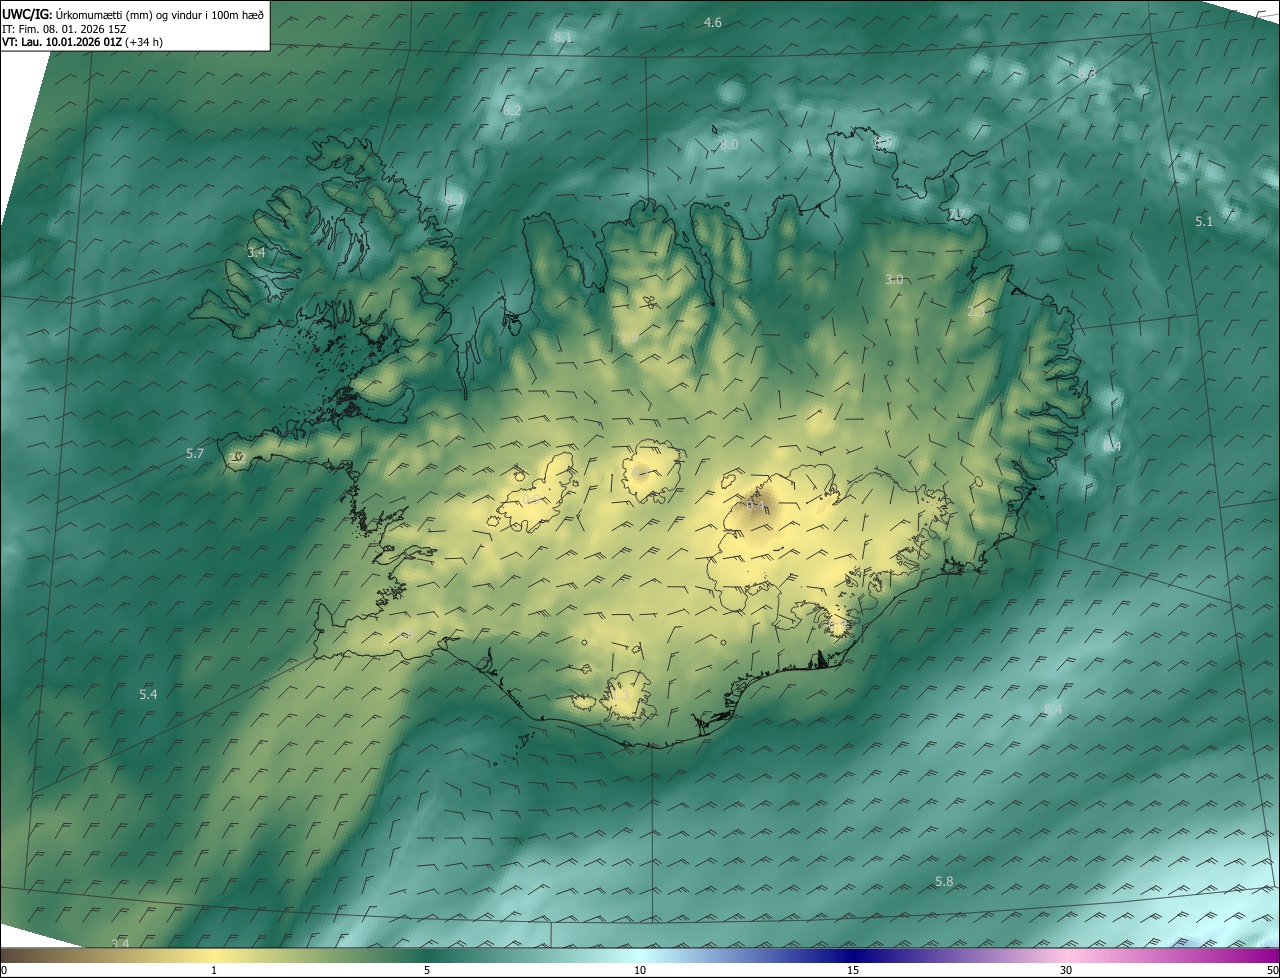This screenshot has width=1280, height=978.
Task: Pick the 30 tick on the color scale
Action: pos(1066,970)
